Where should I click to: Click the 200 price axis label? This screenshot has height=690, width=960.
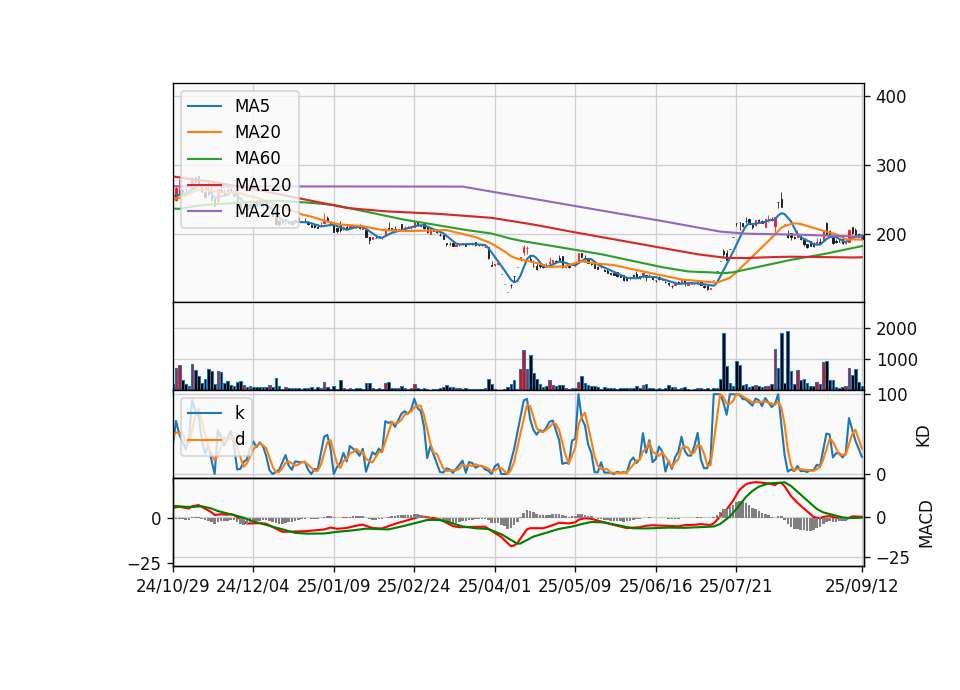point(891,235)
